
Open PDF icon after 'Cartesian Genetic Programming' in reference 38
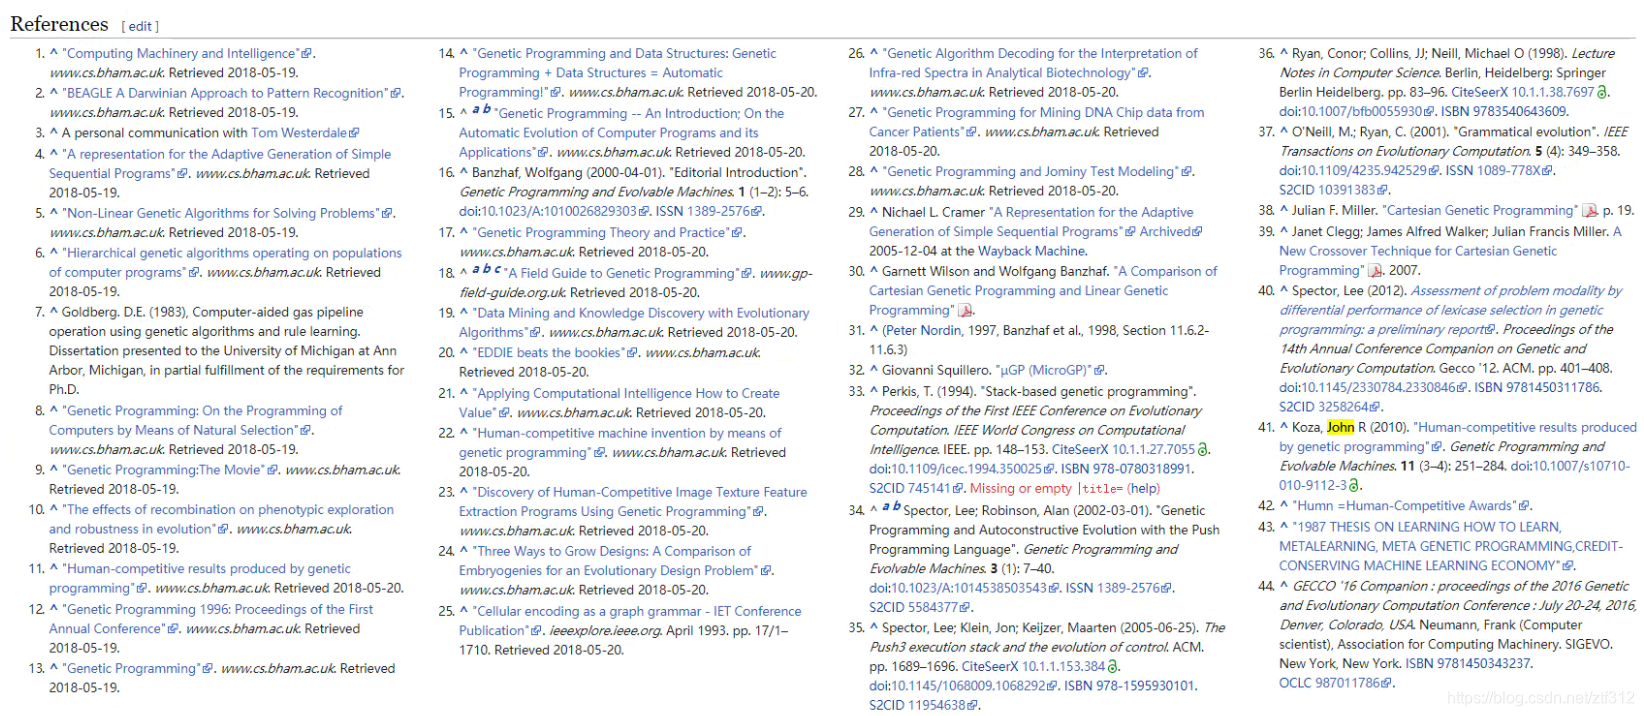click(1589, 211)
